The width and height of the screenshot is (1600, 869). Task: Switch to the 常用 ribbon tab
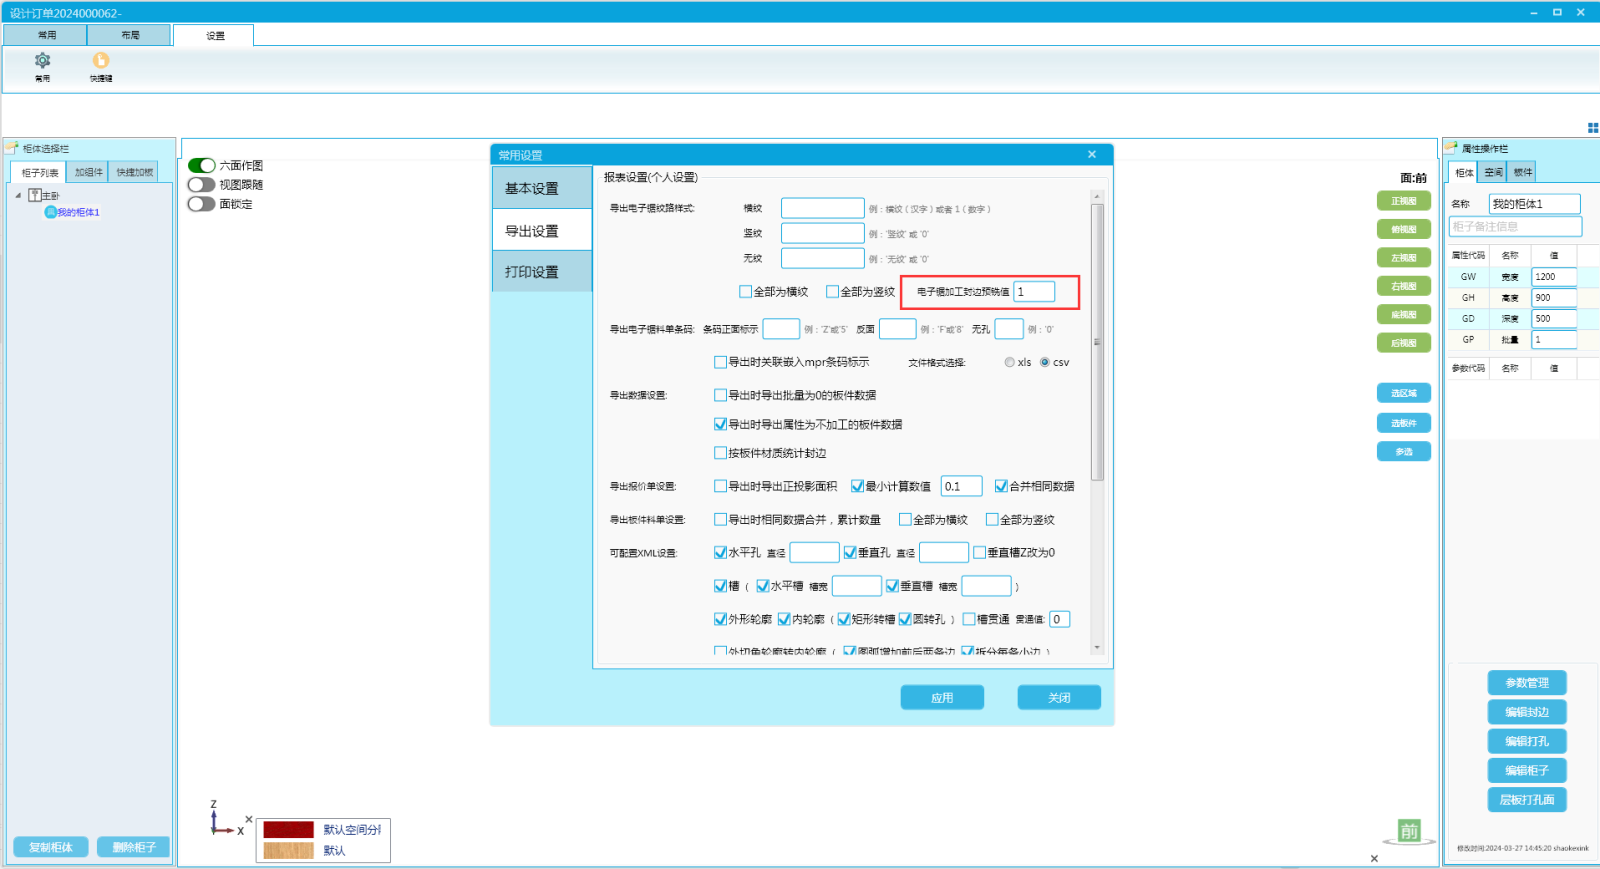(x=46, y=35)
